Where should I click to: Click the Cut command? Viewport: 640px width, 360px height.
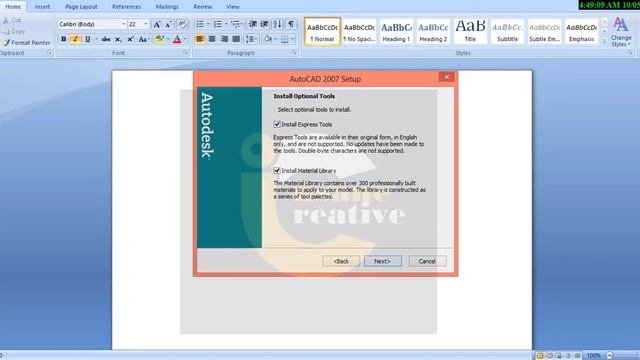(12, 20)
